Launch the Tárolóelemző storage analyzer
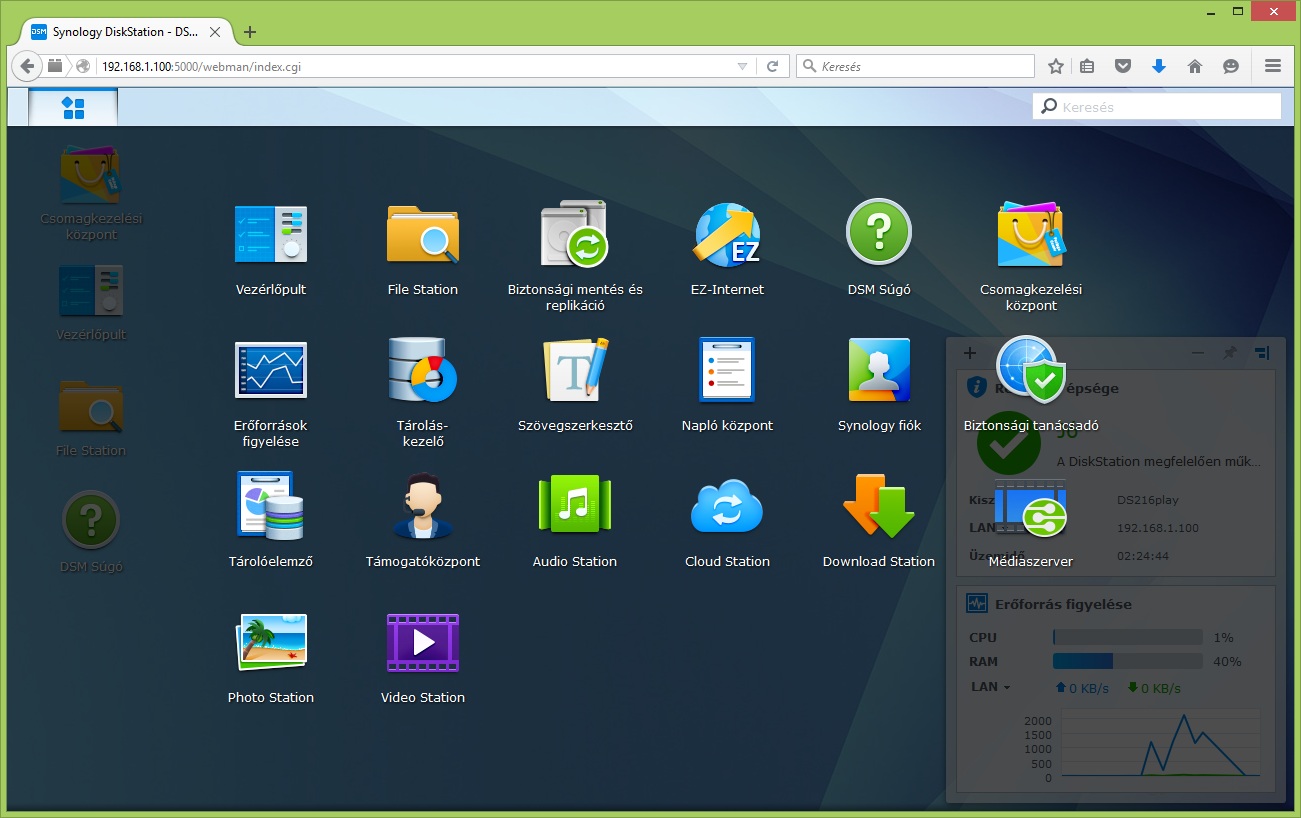The image size is (1301, 818). [x=270, y=506]
